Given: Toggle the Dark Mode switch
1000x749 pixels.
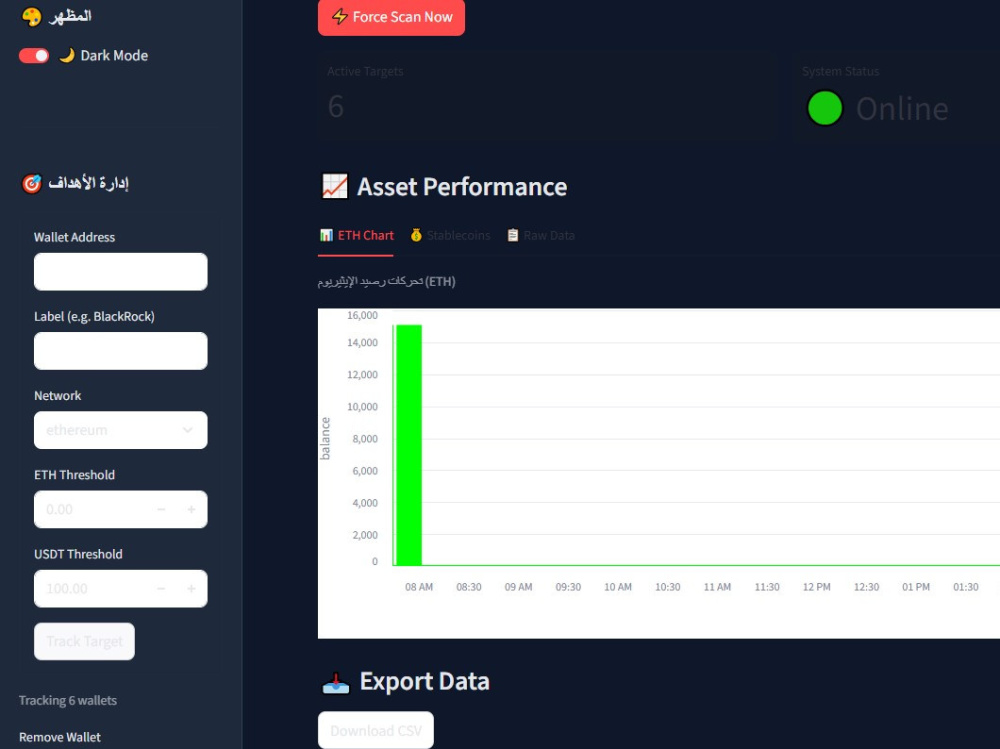Looking at the screenshot, I should point(34,56).
